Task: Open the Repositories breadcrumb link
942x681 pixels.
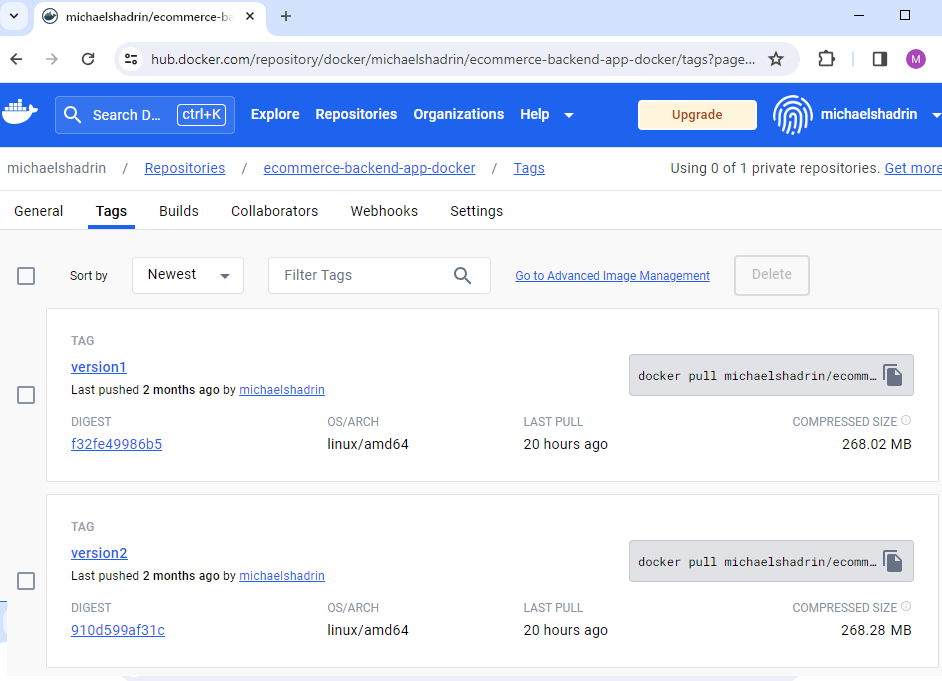Action: pos(184,168)
